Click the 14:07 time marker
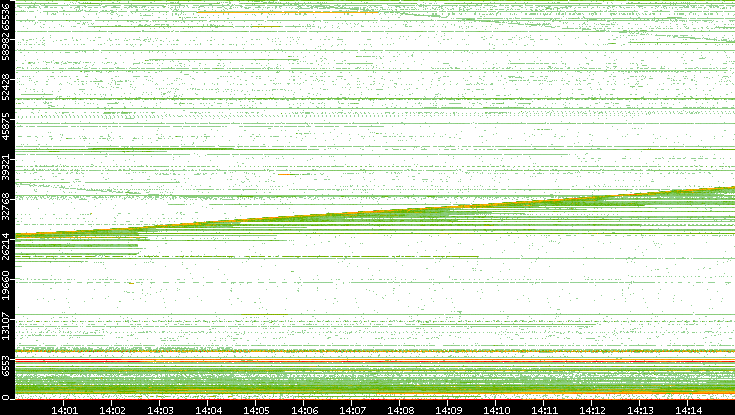Viewport: 735px width, 415px height. [x=352, y=408]
